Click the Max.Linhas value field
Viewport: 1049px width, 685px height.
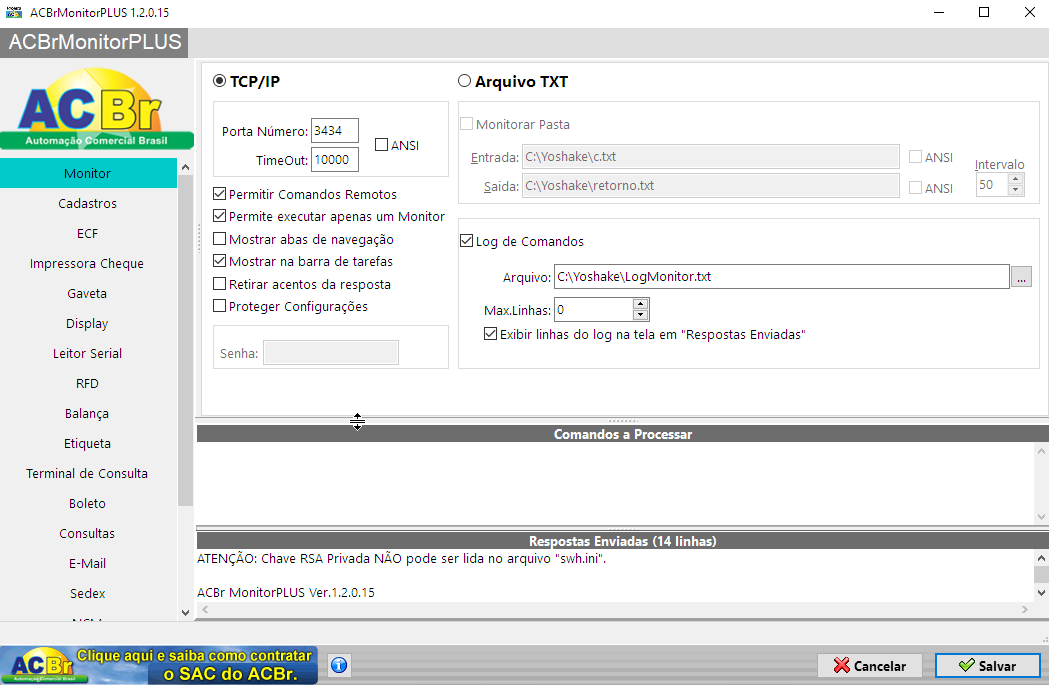tap(593, 310)
